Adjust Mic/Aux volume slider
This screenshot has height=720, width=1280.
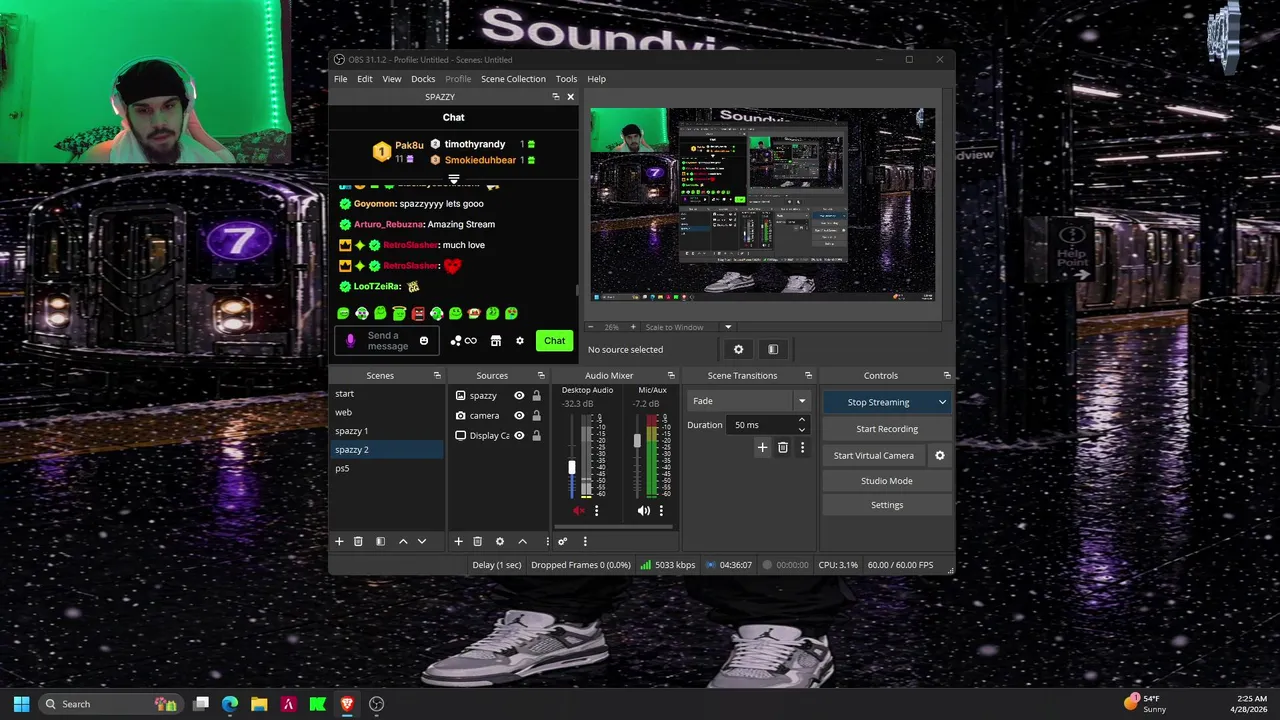pos(637,441)
